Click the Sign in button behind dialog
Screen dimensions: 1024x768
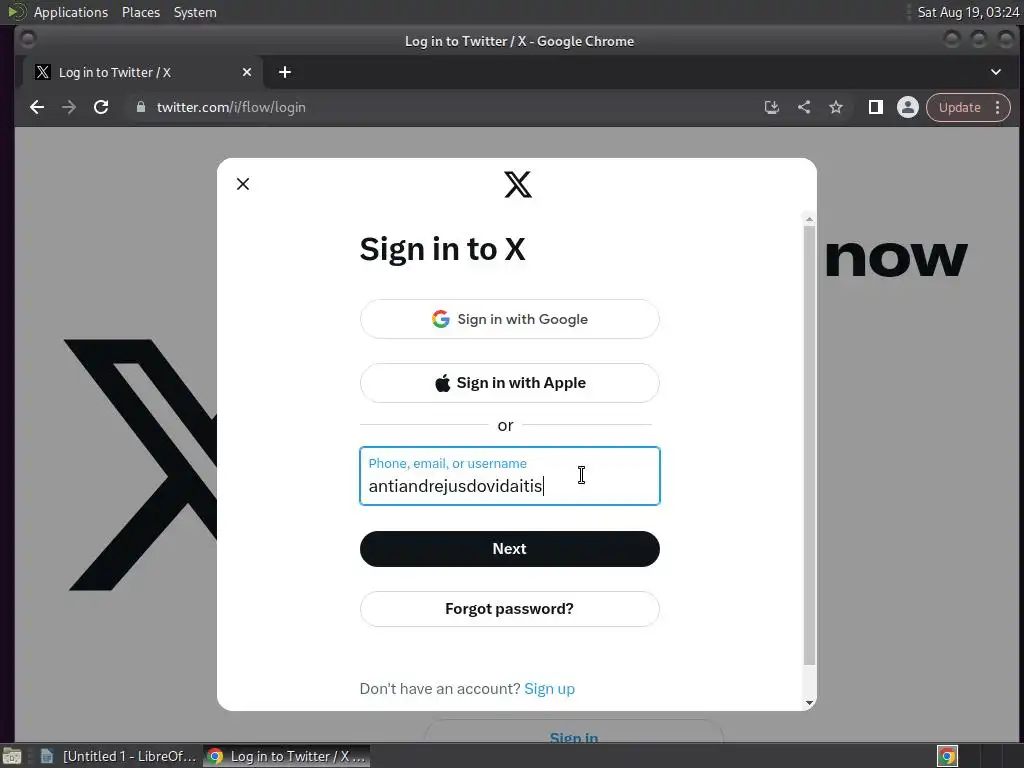[x=573, y=731]
